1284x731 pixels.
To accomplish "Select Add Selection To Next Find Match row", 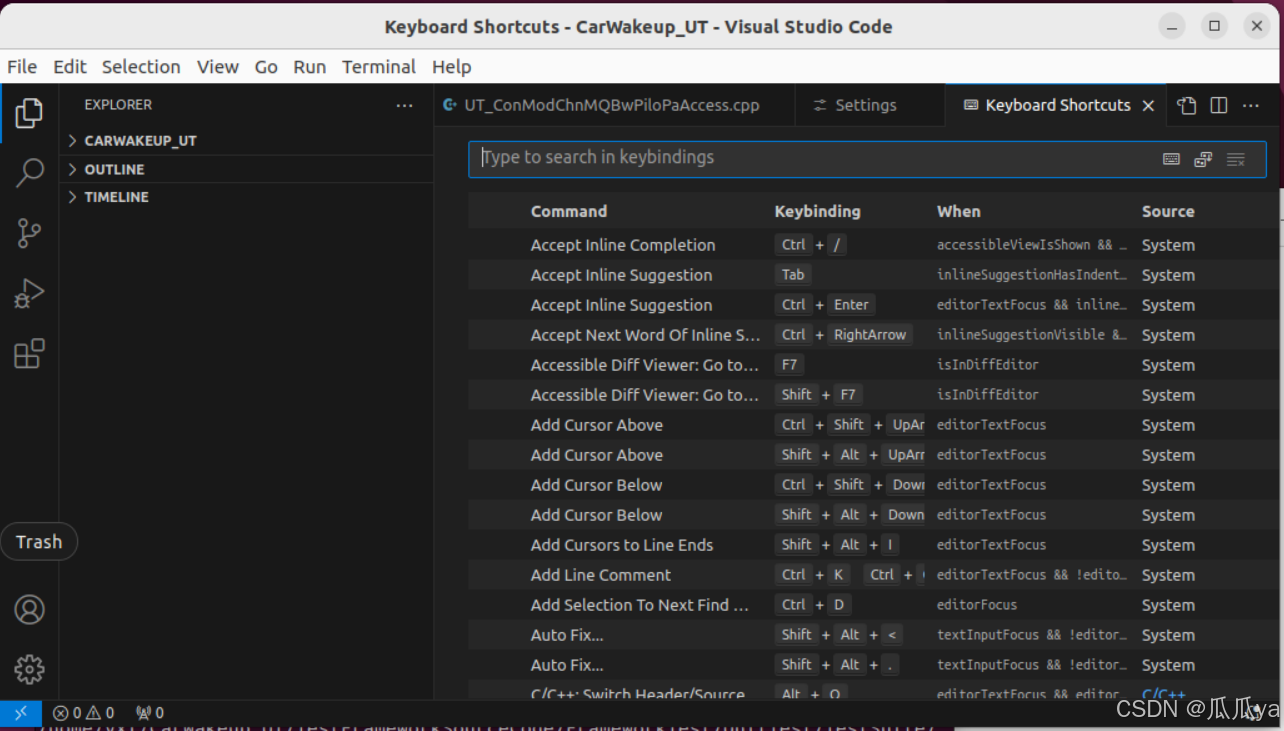I will pos(872,605).
